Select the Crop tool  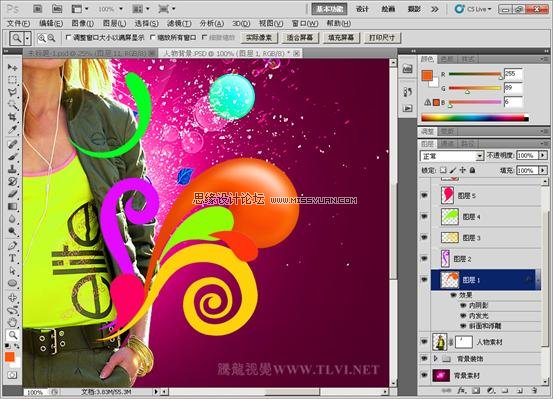[x=12, y=117]
